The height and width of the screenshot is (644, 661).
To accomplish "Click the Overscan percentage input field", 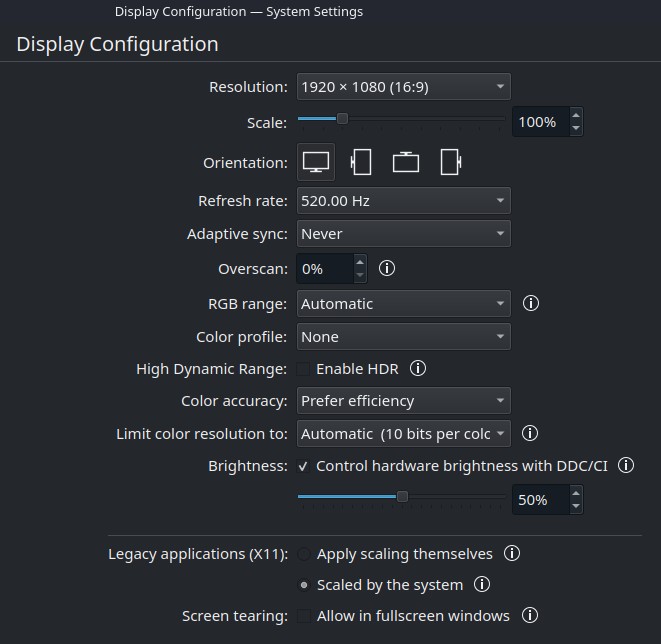I will (324, 269).
